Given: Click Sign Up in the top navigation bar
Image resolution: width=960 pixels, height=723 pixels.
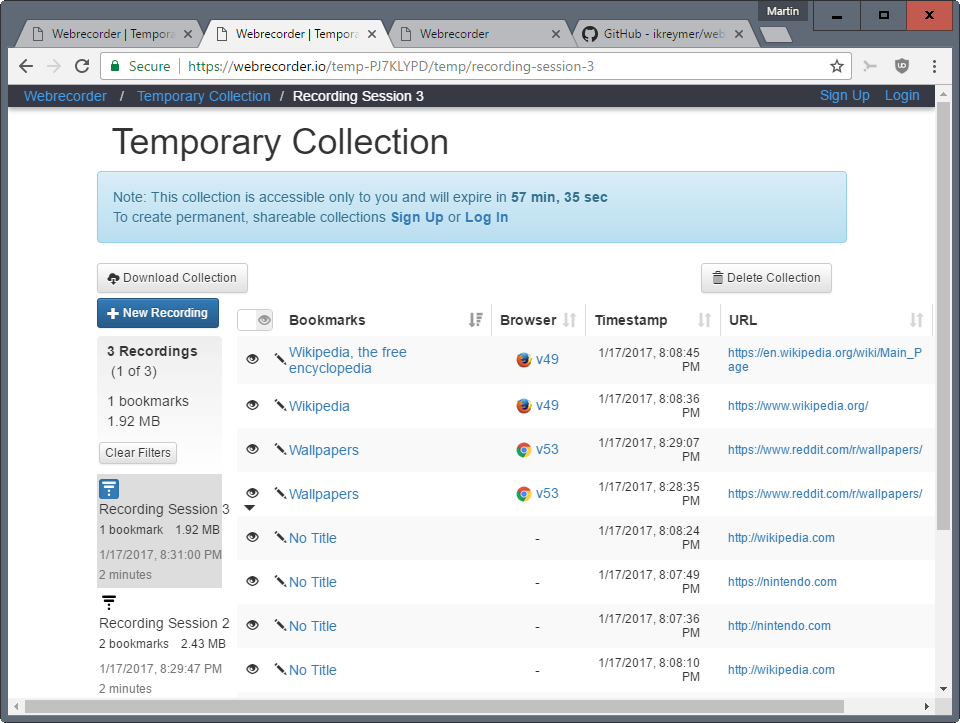Looking at the screenshot, I should click(845, 96).
